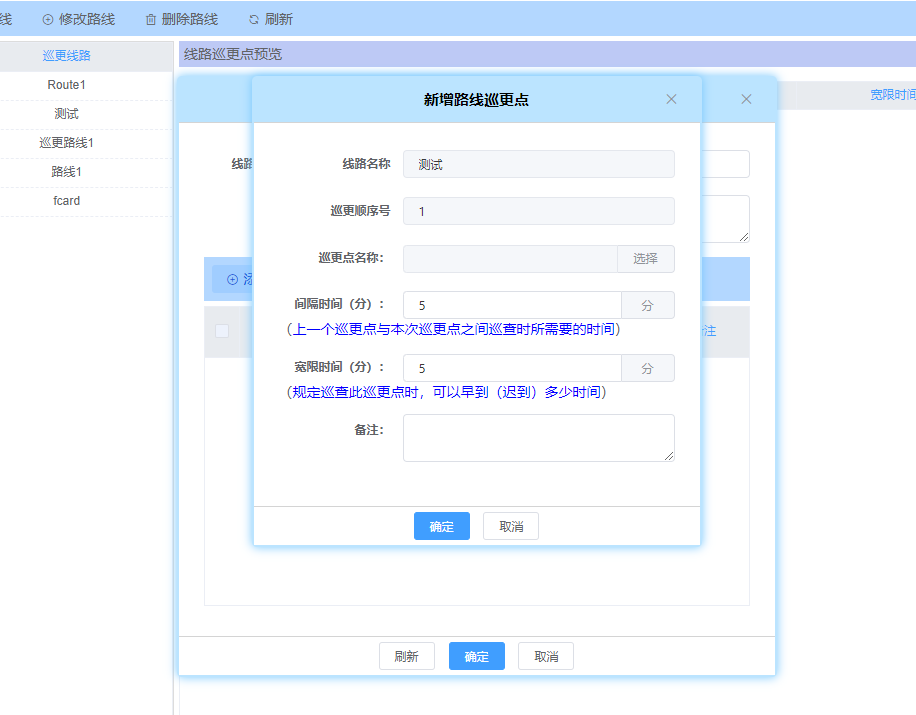This screenshot has width=916, height=715.
Task: Click the 修改路线 edit route icon
Action: click(48, 20)
